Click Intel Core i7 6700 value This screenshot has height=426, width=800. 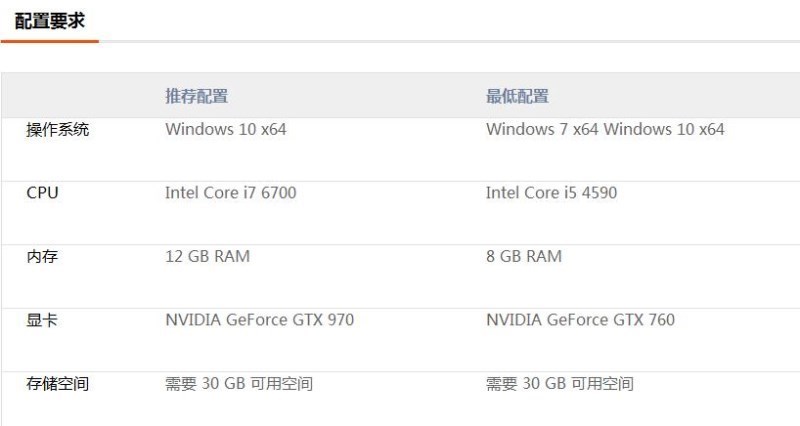231,193
